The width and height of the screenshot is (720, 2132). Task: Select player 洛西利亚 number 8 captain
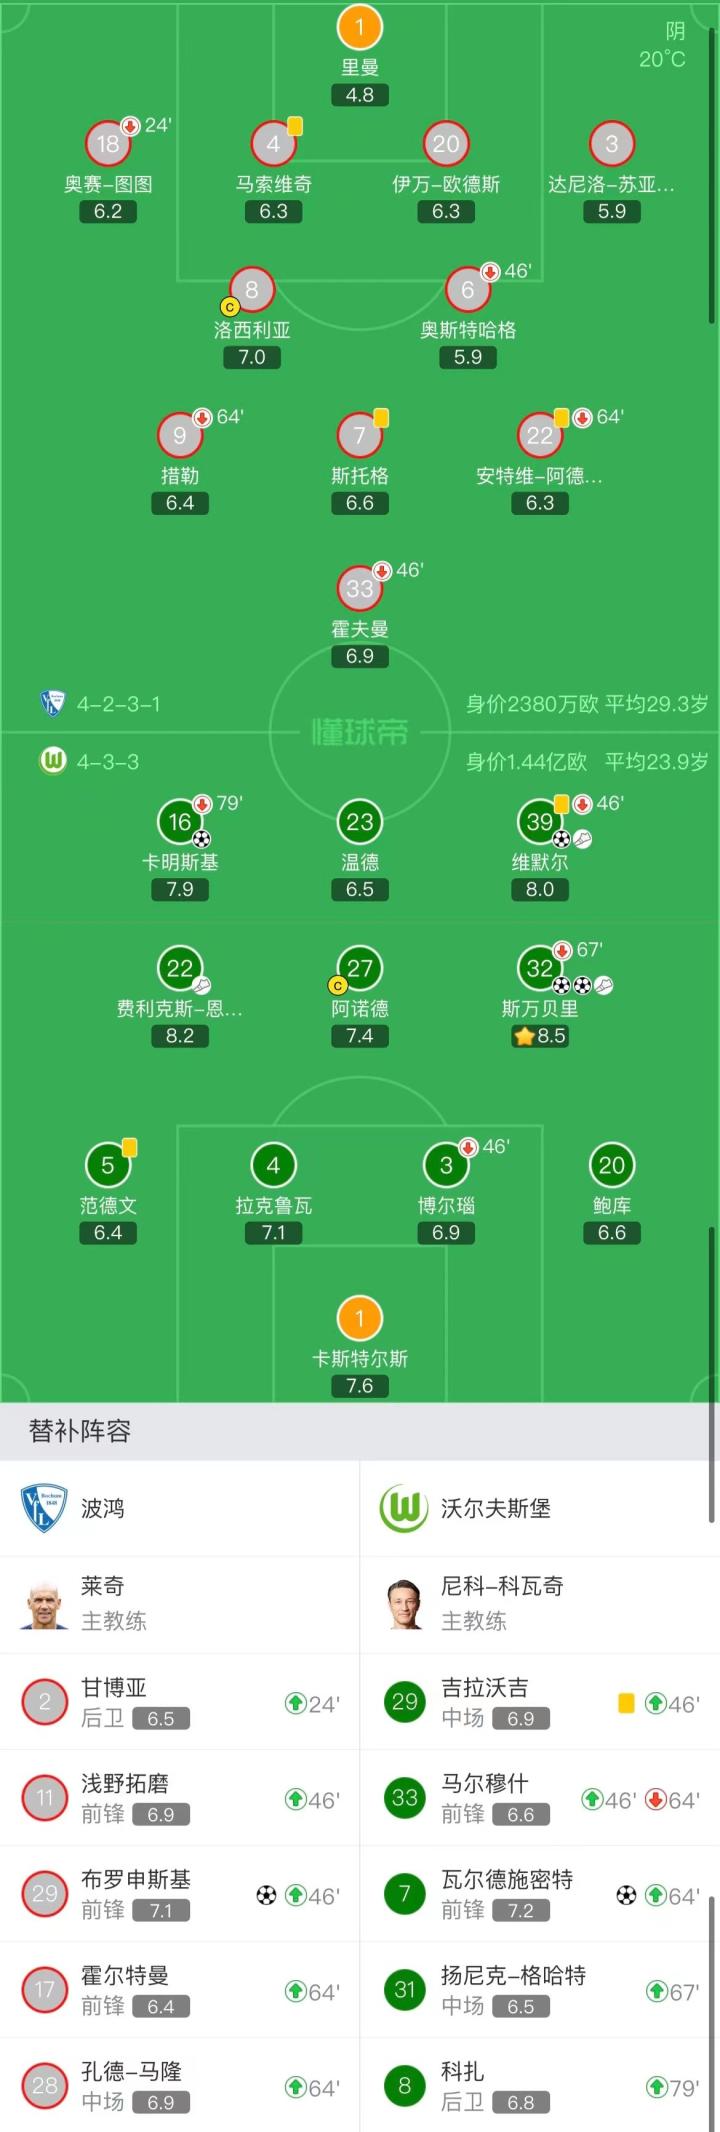[252, 290]
